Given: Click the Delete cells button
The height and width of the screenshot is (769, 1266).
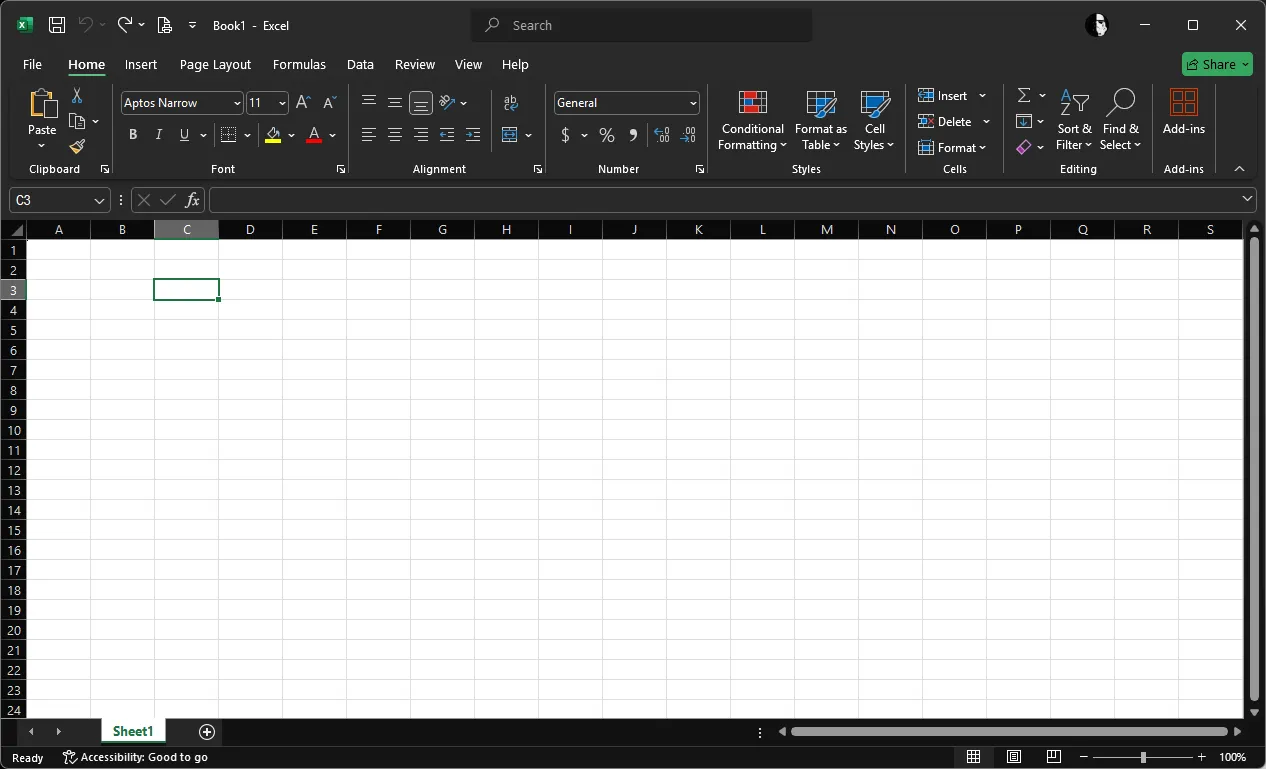Looking at the screenshot, I should tap(945, 121).
